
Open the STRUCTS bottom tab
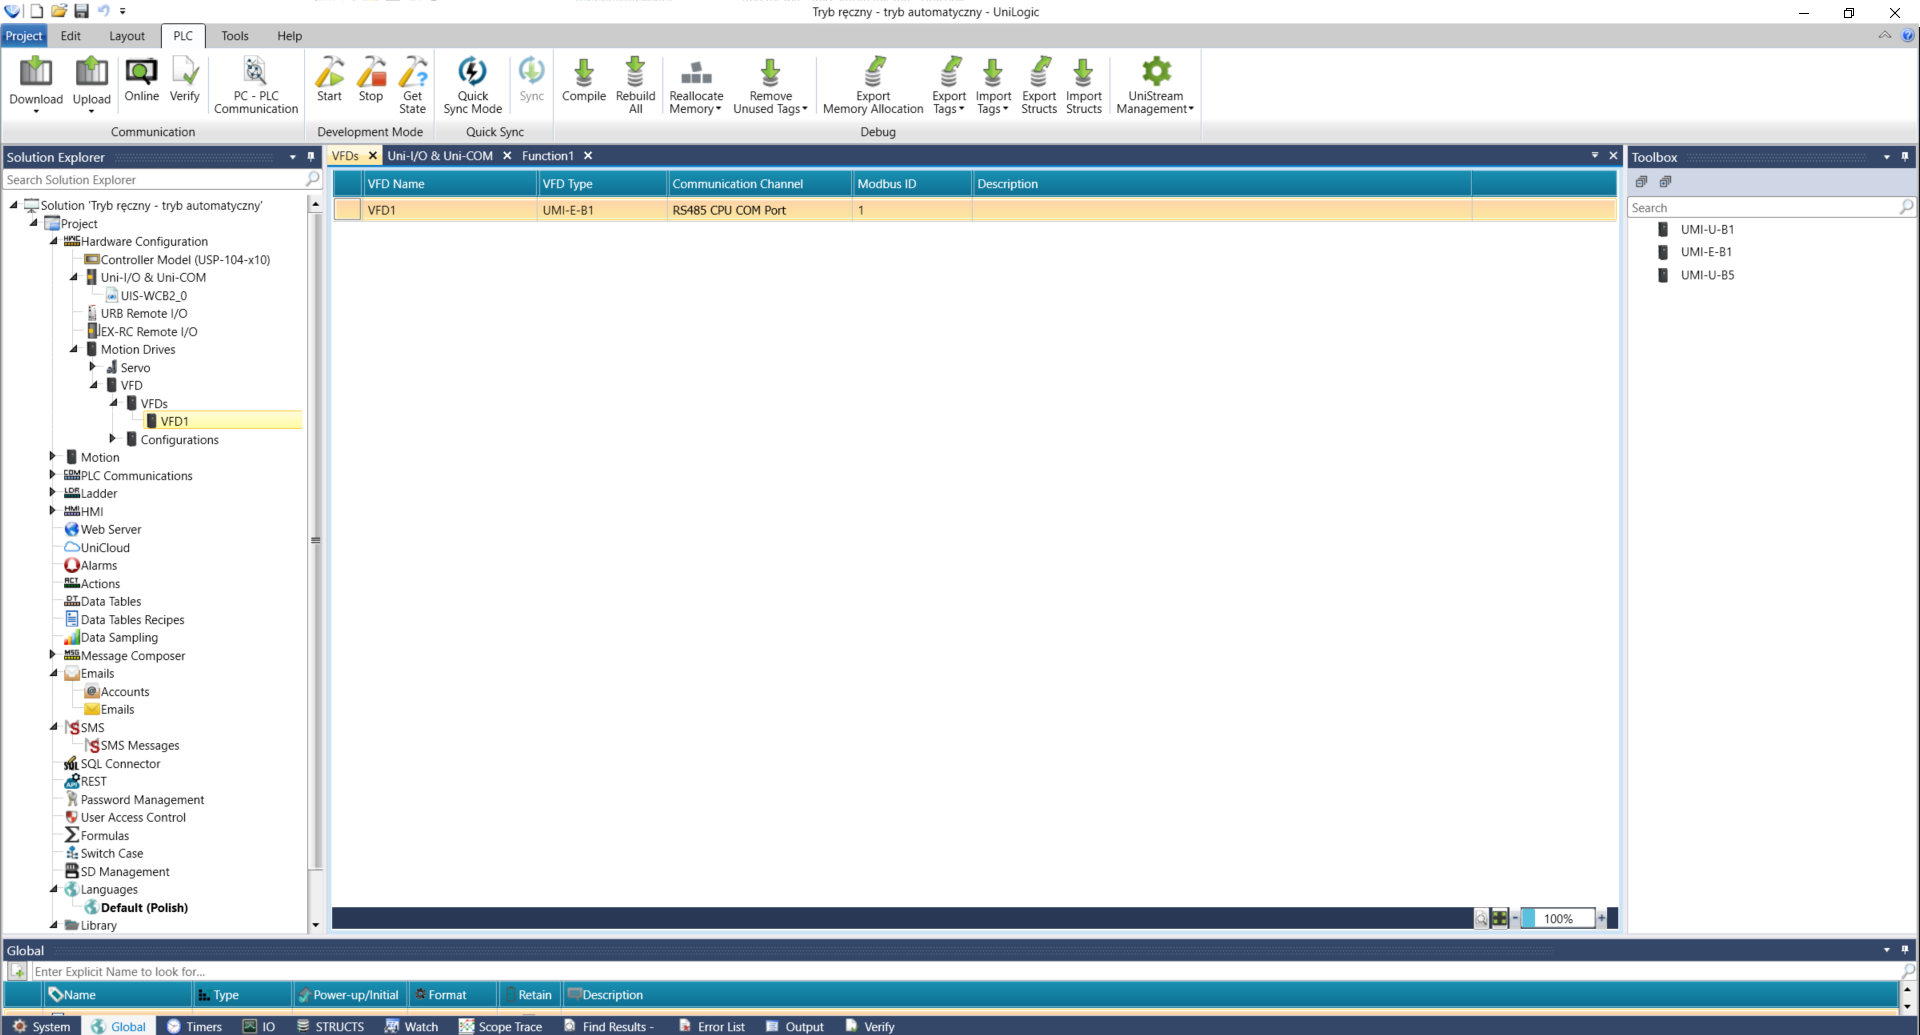[330, 1026]
